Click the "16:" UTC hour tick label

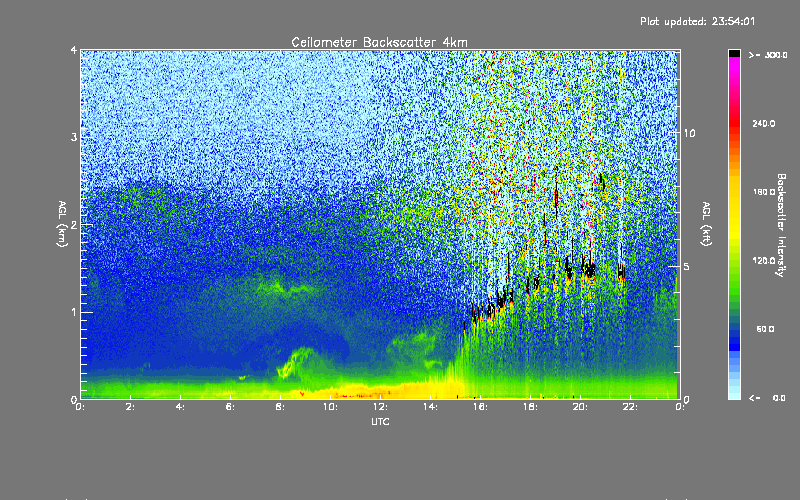[x=481, y=407]
